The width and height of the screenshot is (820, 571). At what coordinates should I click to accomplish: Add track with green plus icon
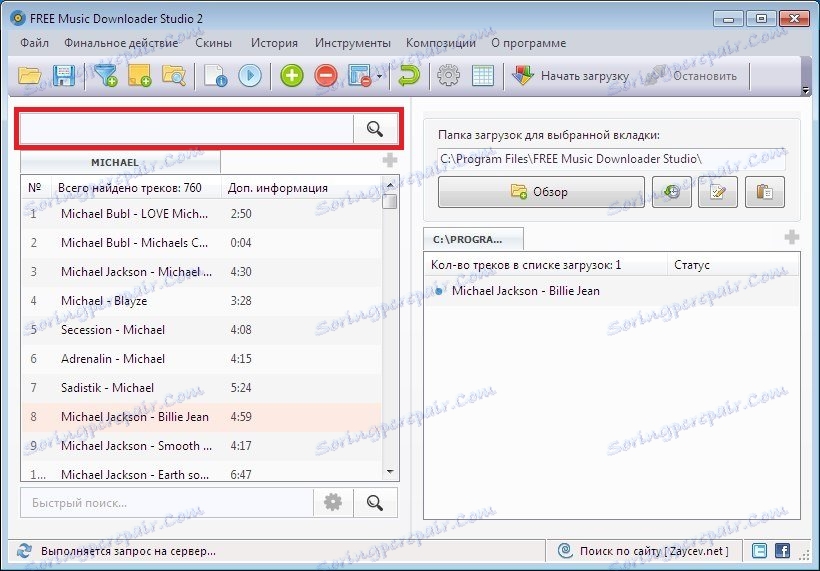tap(292, 76)
